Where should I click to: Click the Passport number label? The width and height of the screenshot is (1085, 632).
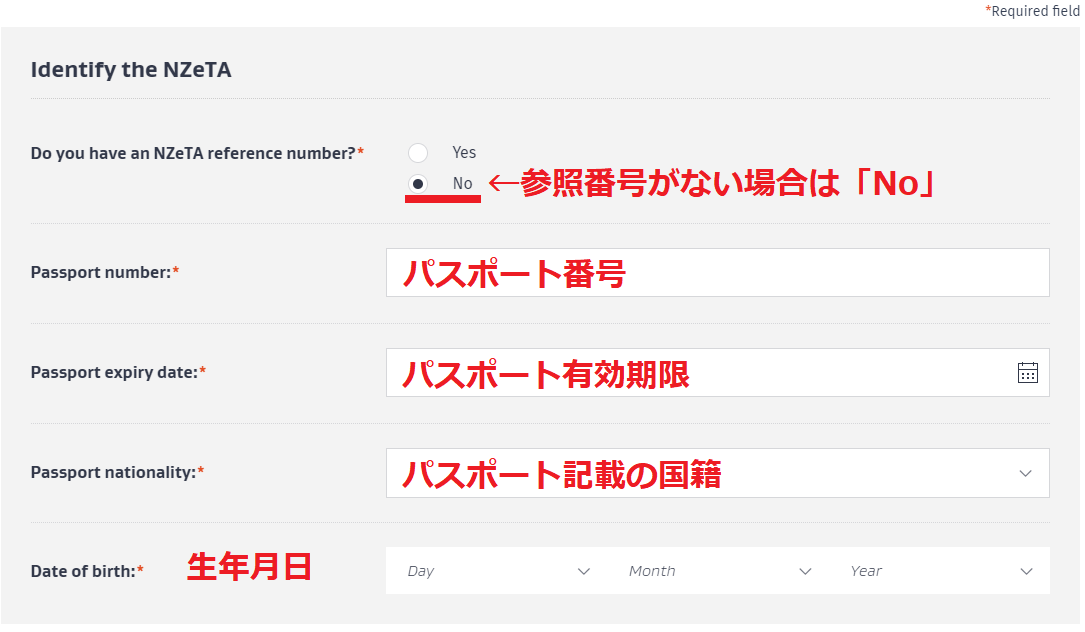pyautogui.click(x=104, y=273)
